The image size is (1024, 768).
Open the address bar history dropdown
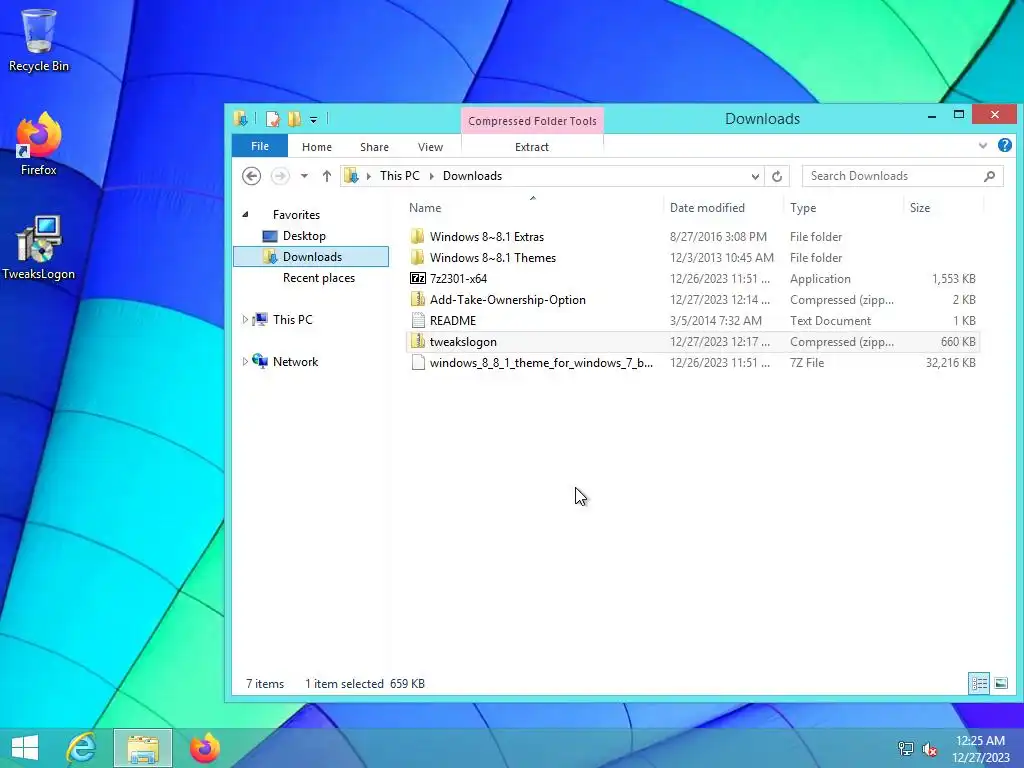(x=755, y=176)
